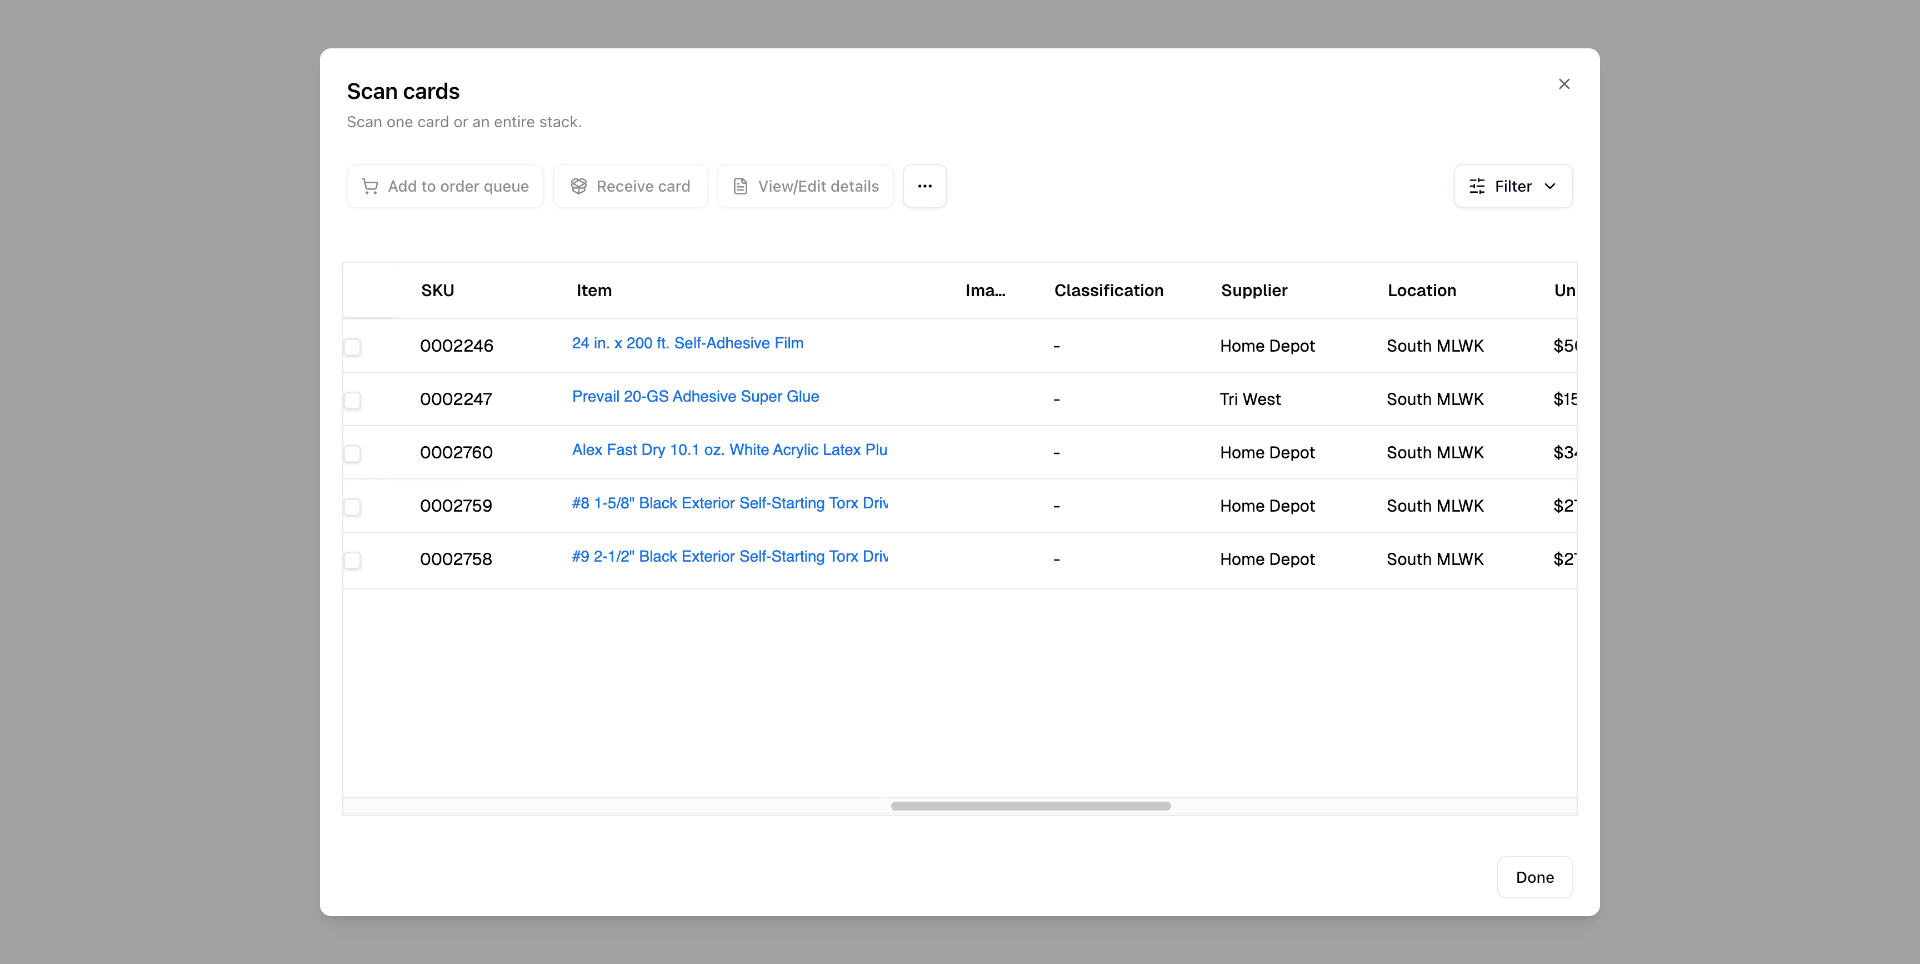Image resolution: width=1920 pixels, height=964 pixels.
Task: Open Alex Fast Dry White Acrylic Latex item
Action: (730, 450)
